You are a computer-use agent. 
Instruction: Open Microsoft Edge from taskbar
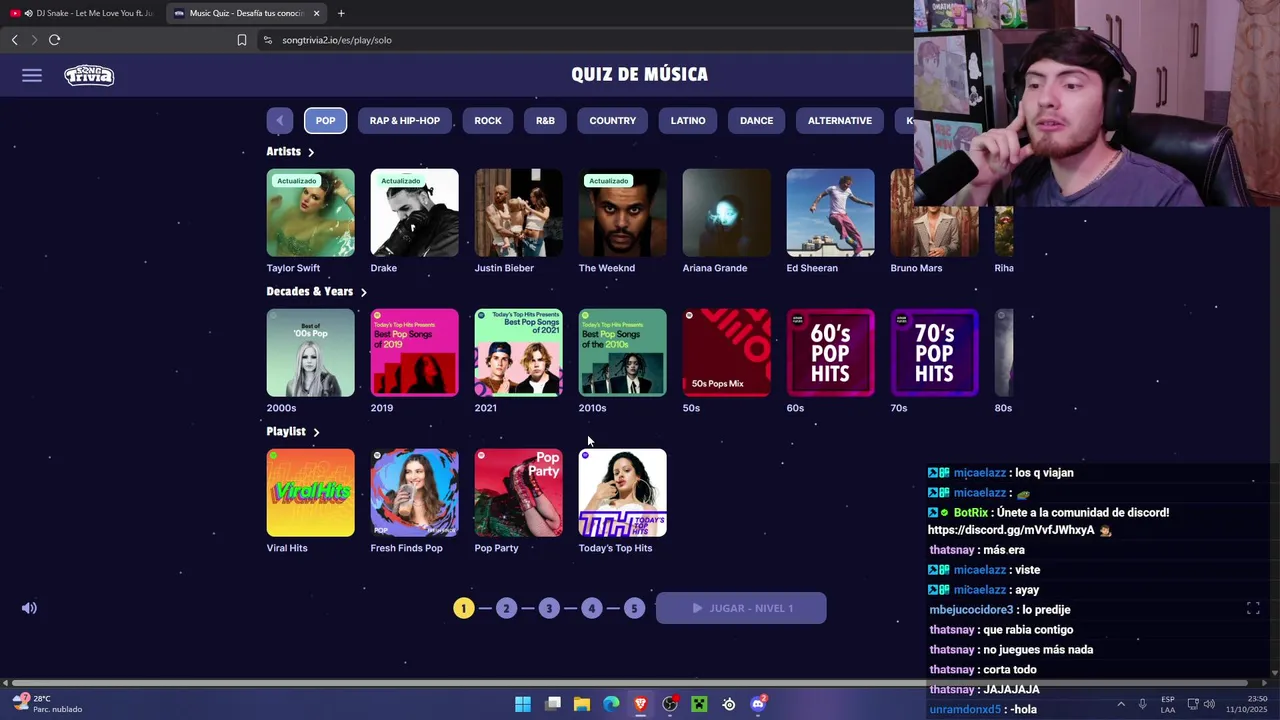click(611, 704)
